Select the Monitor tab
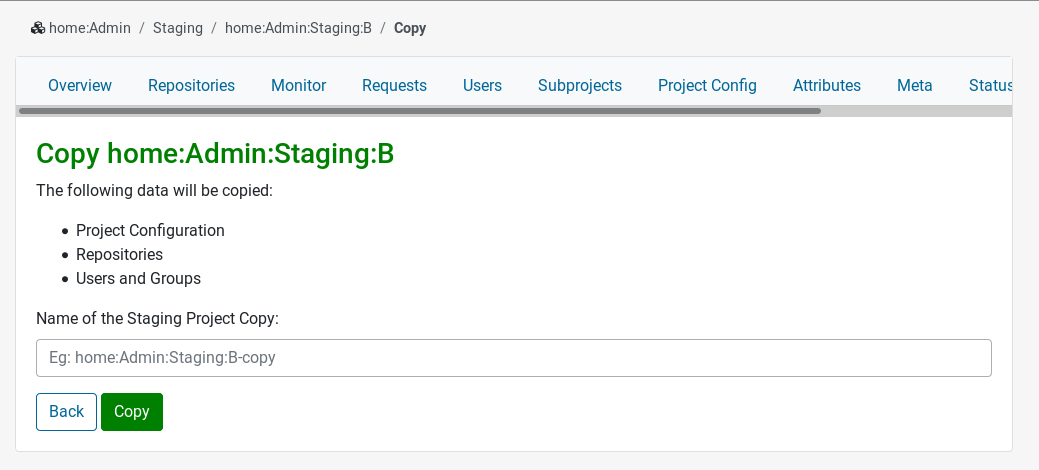The height and width of the screenshot is (470, 1039). 299,86
